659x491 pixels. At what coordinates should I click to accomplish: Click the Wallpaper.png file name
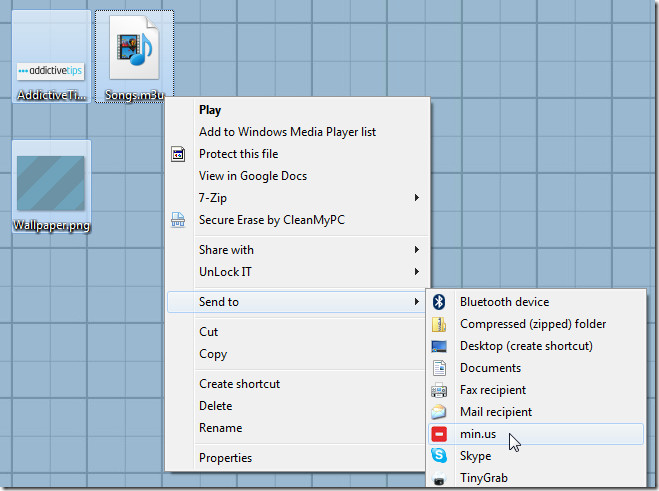point(51,225)
